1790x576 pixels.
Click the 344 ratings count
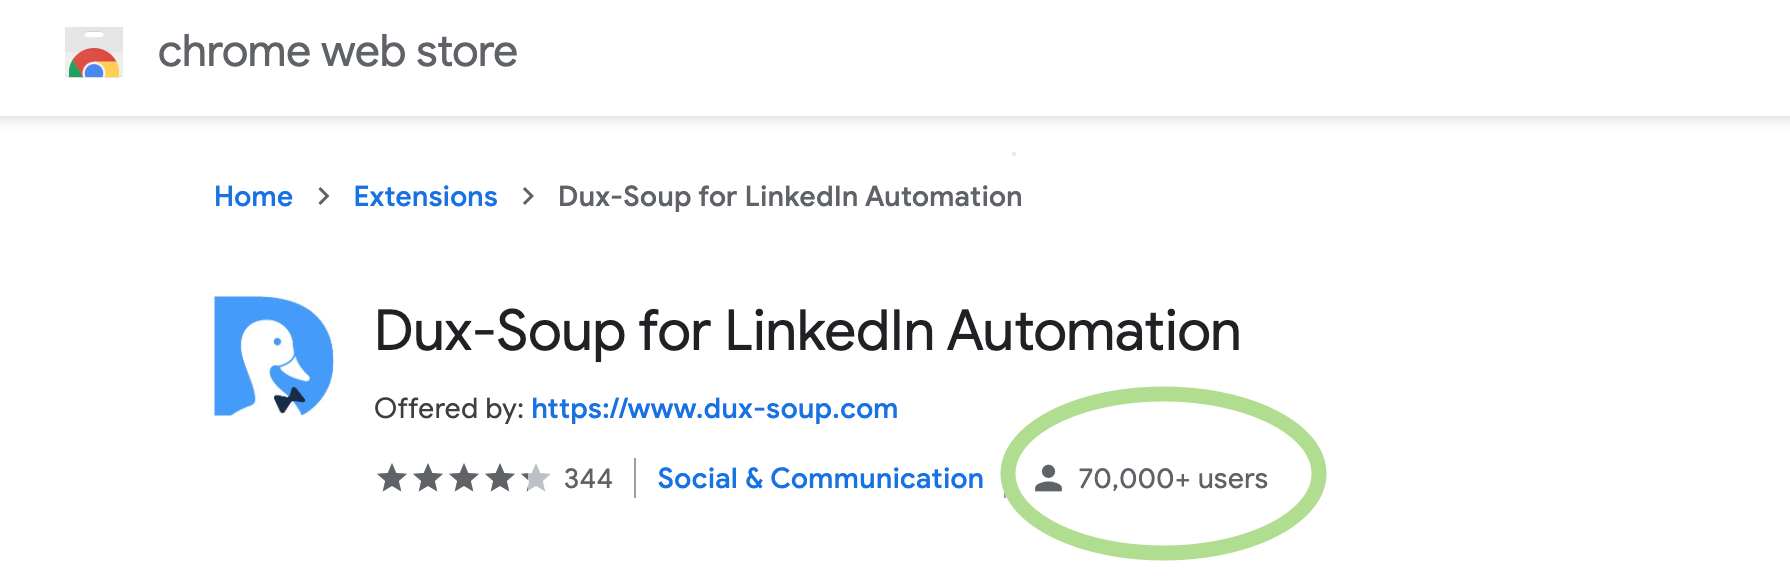point(588,479)
